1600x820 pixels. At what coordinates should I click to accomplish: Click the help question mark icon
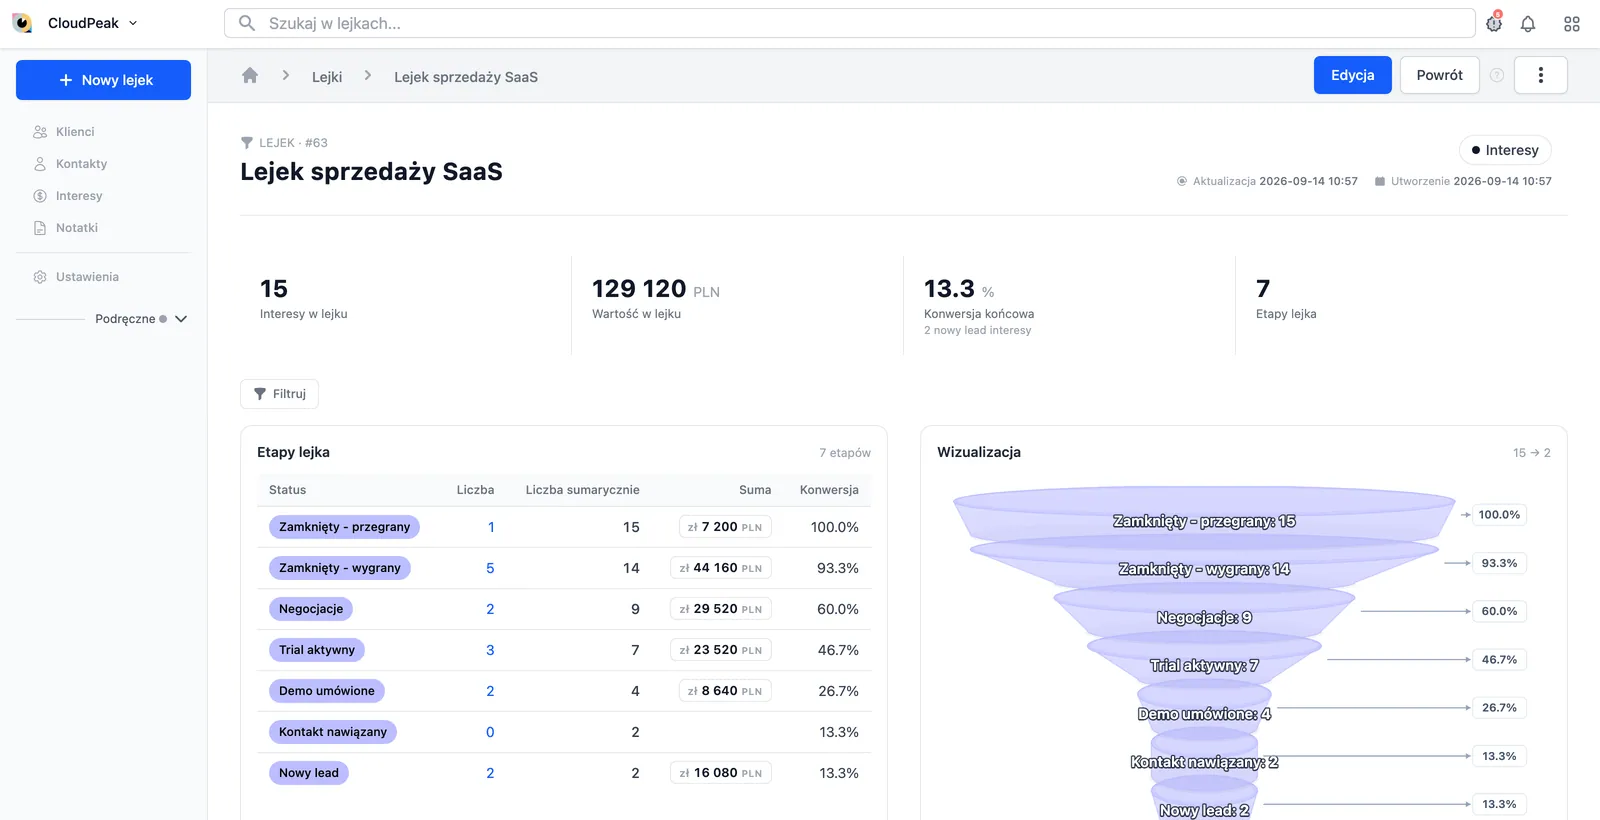[1497, 75]
